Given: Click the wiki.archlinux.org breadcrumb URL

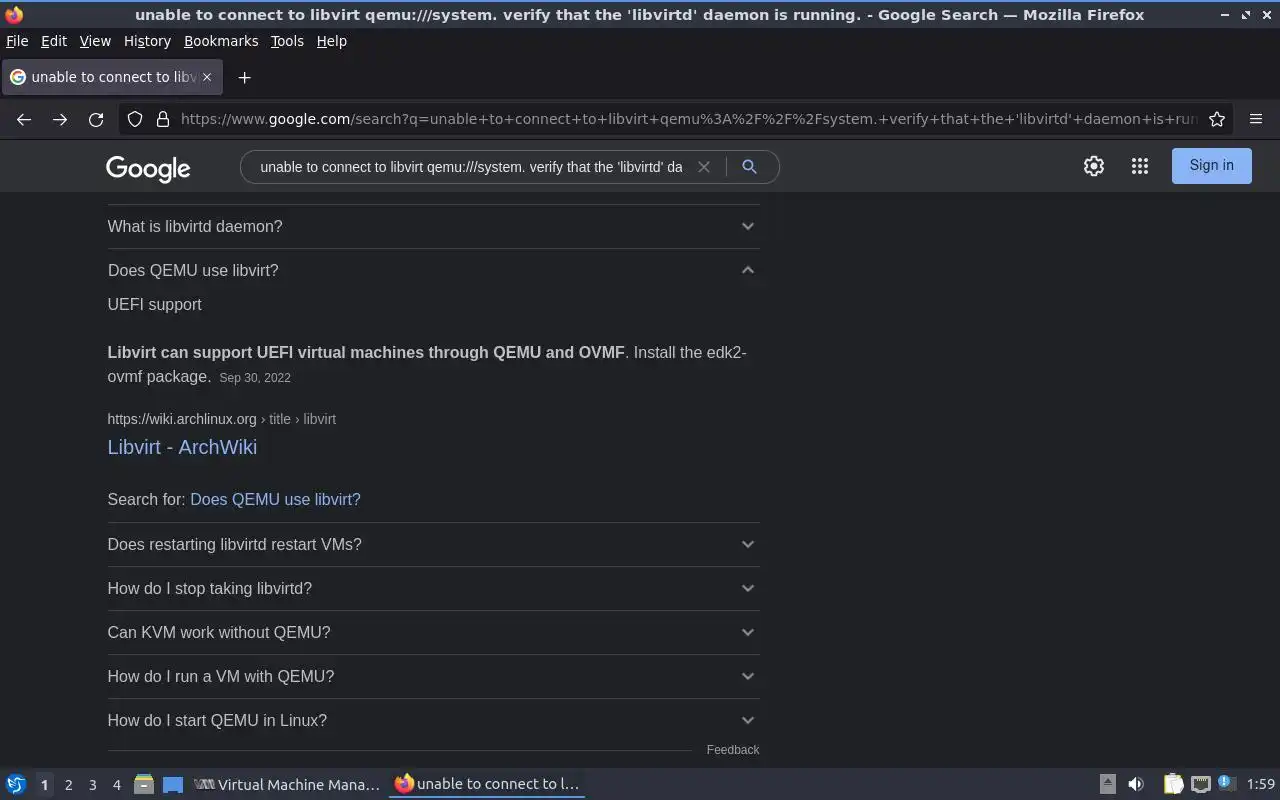Looking at the screenshot, I should 221,419.
